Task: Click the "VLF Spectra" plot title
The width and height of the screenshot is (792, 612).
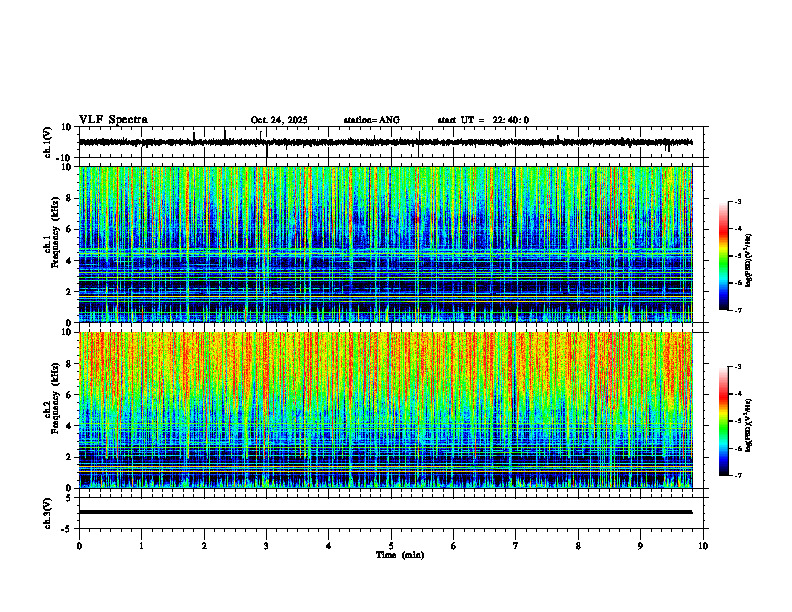Action: point(113,120)
